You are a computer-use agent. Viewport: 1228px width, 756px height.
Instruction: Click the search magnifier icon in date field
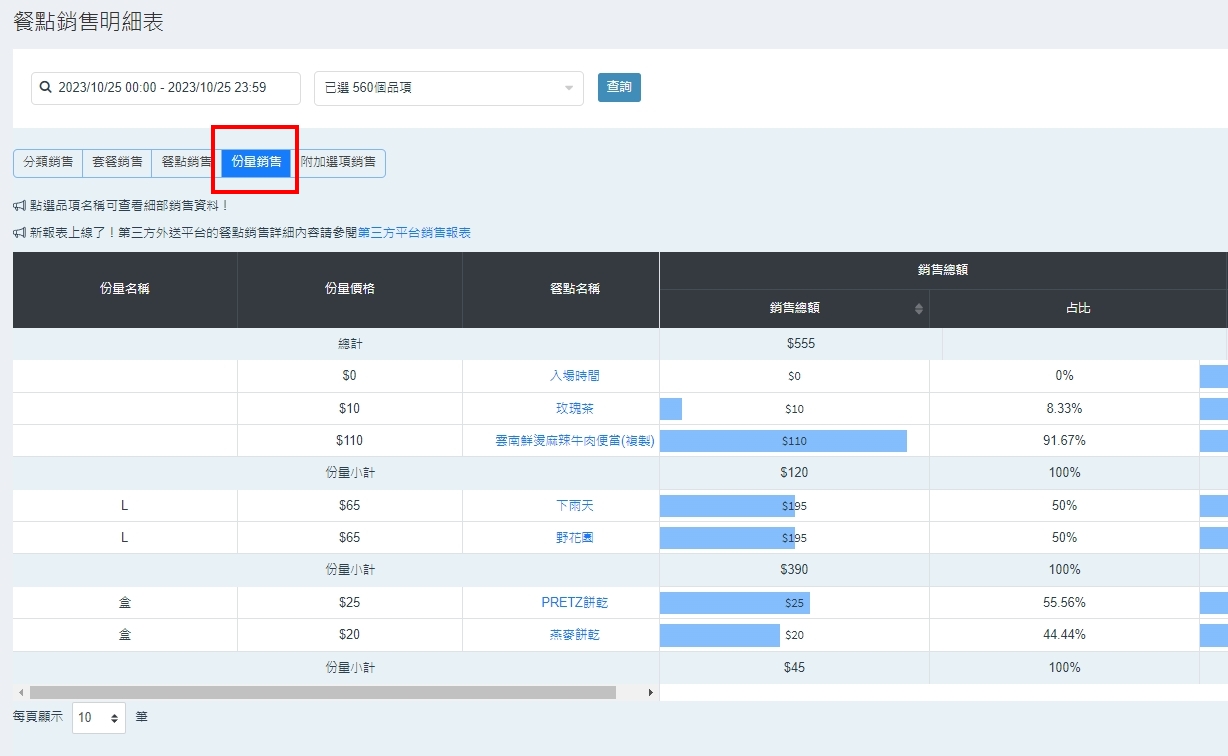tap(45, 88)
